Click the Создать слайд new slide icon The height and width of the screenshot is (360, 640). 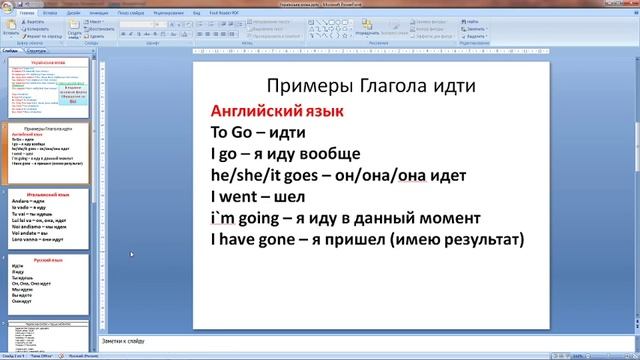point(74,24)
